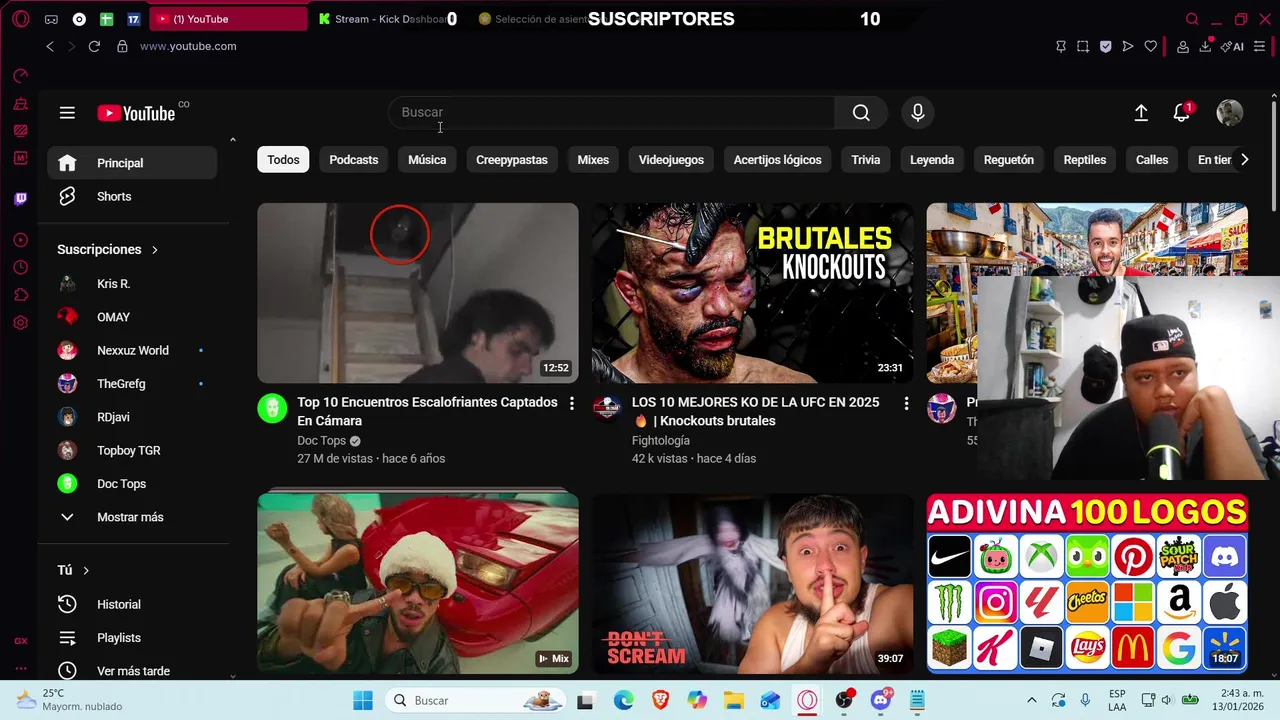
Task: Open Kris R. subscription channel
Action: (x=132, y=284)
